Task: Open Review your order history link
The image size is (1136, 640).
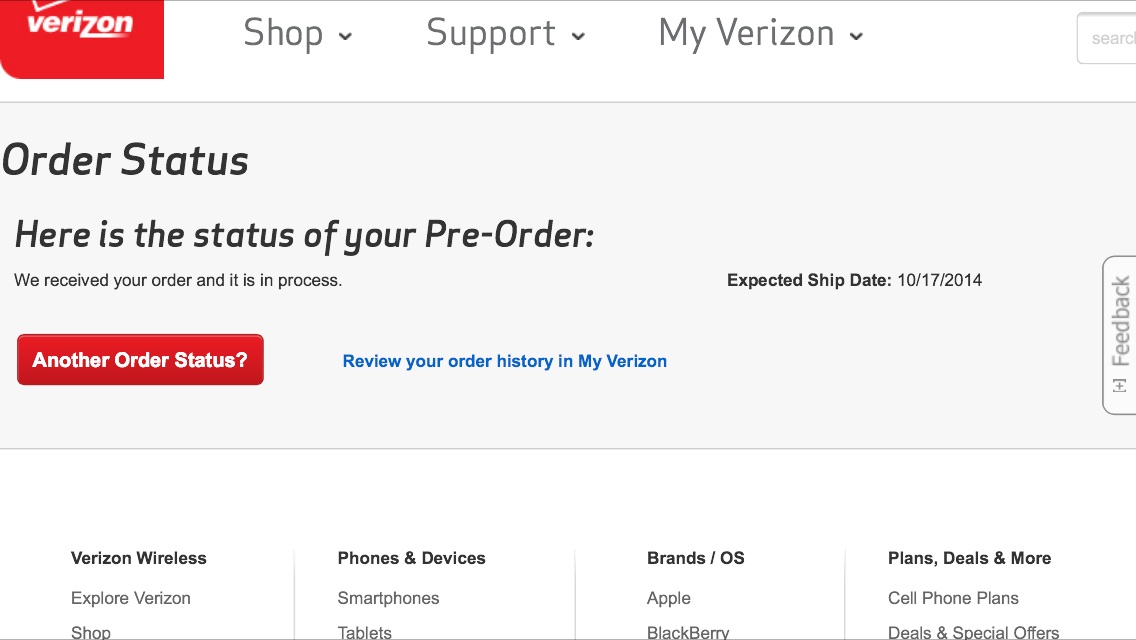Action: coord(505,361)
